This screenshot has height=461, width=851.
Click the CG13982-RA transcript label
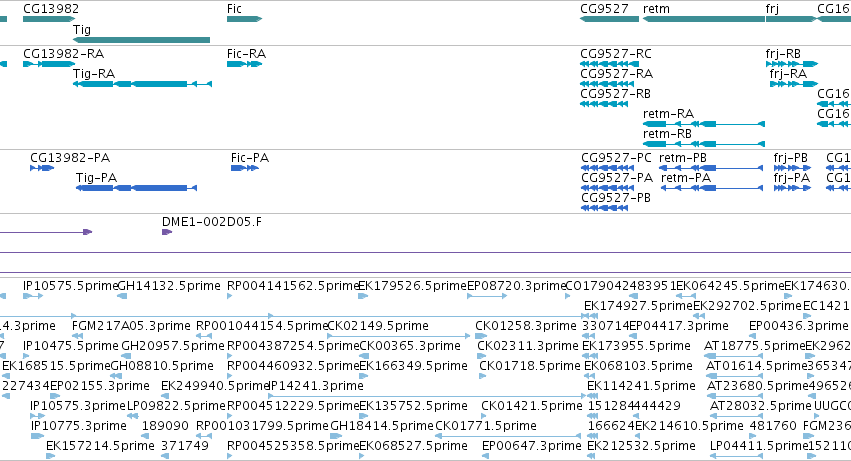(x=63, y=54)
